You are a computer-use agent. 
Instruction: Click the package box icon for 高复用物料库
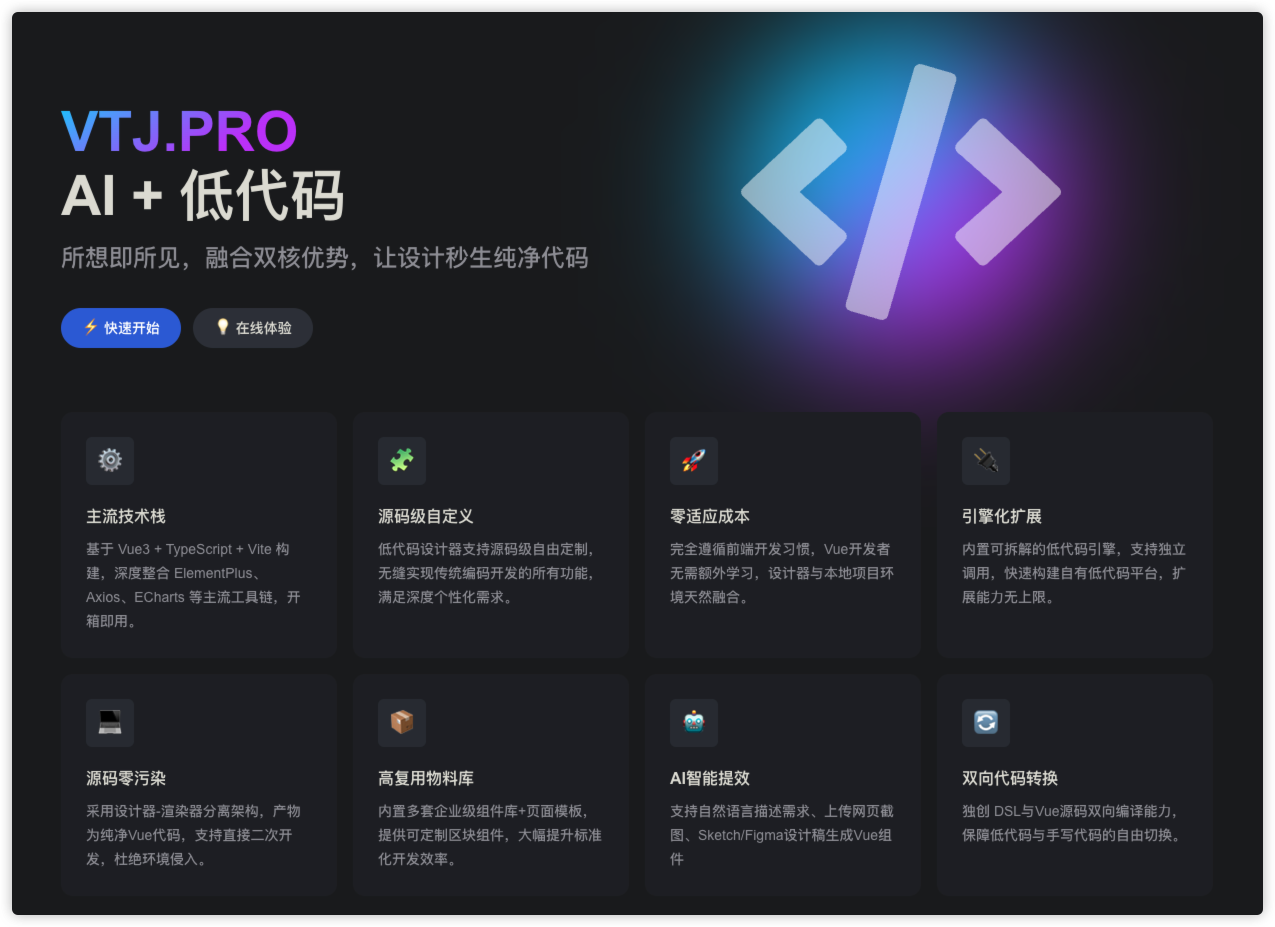(x=402, y=723)
